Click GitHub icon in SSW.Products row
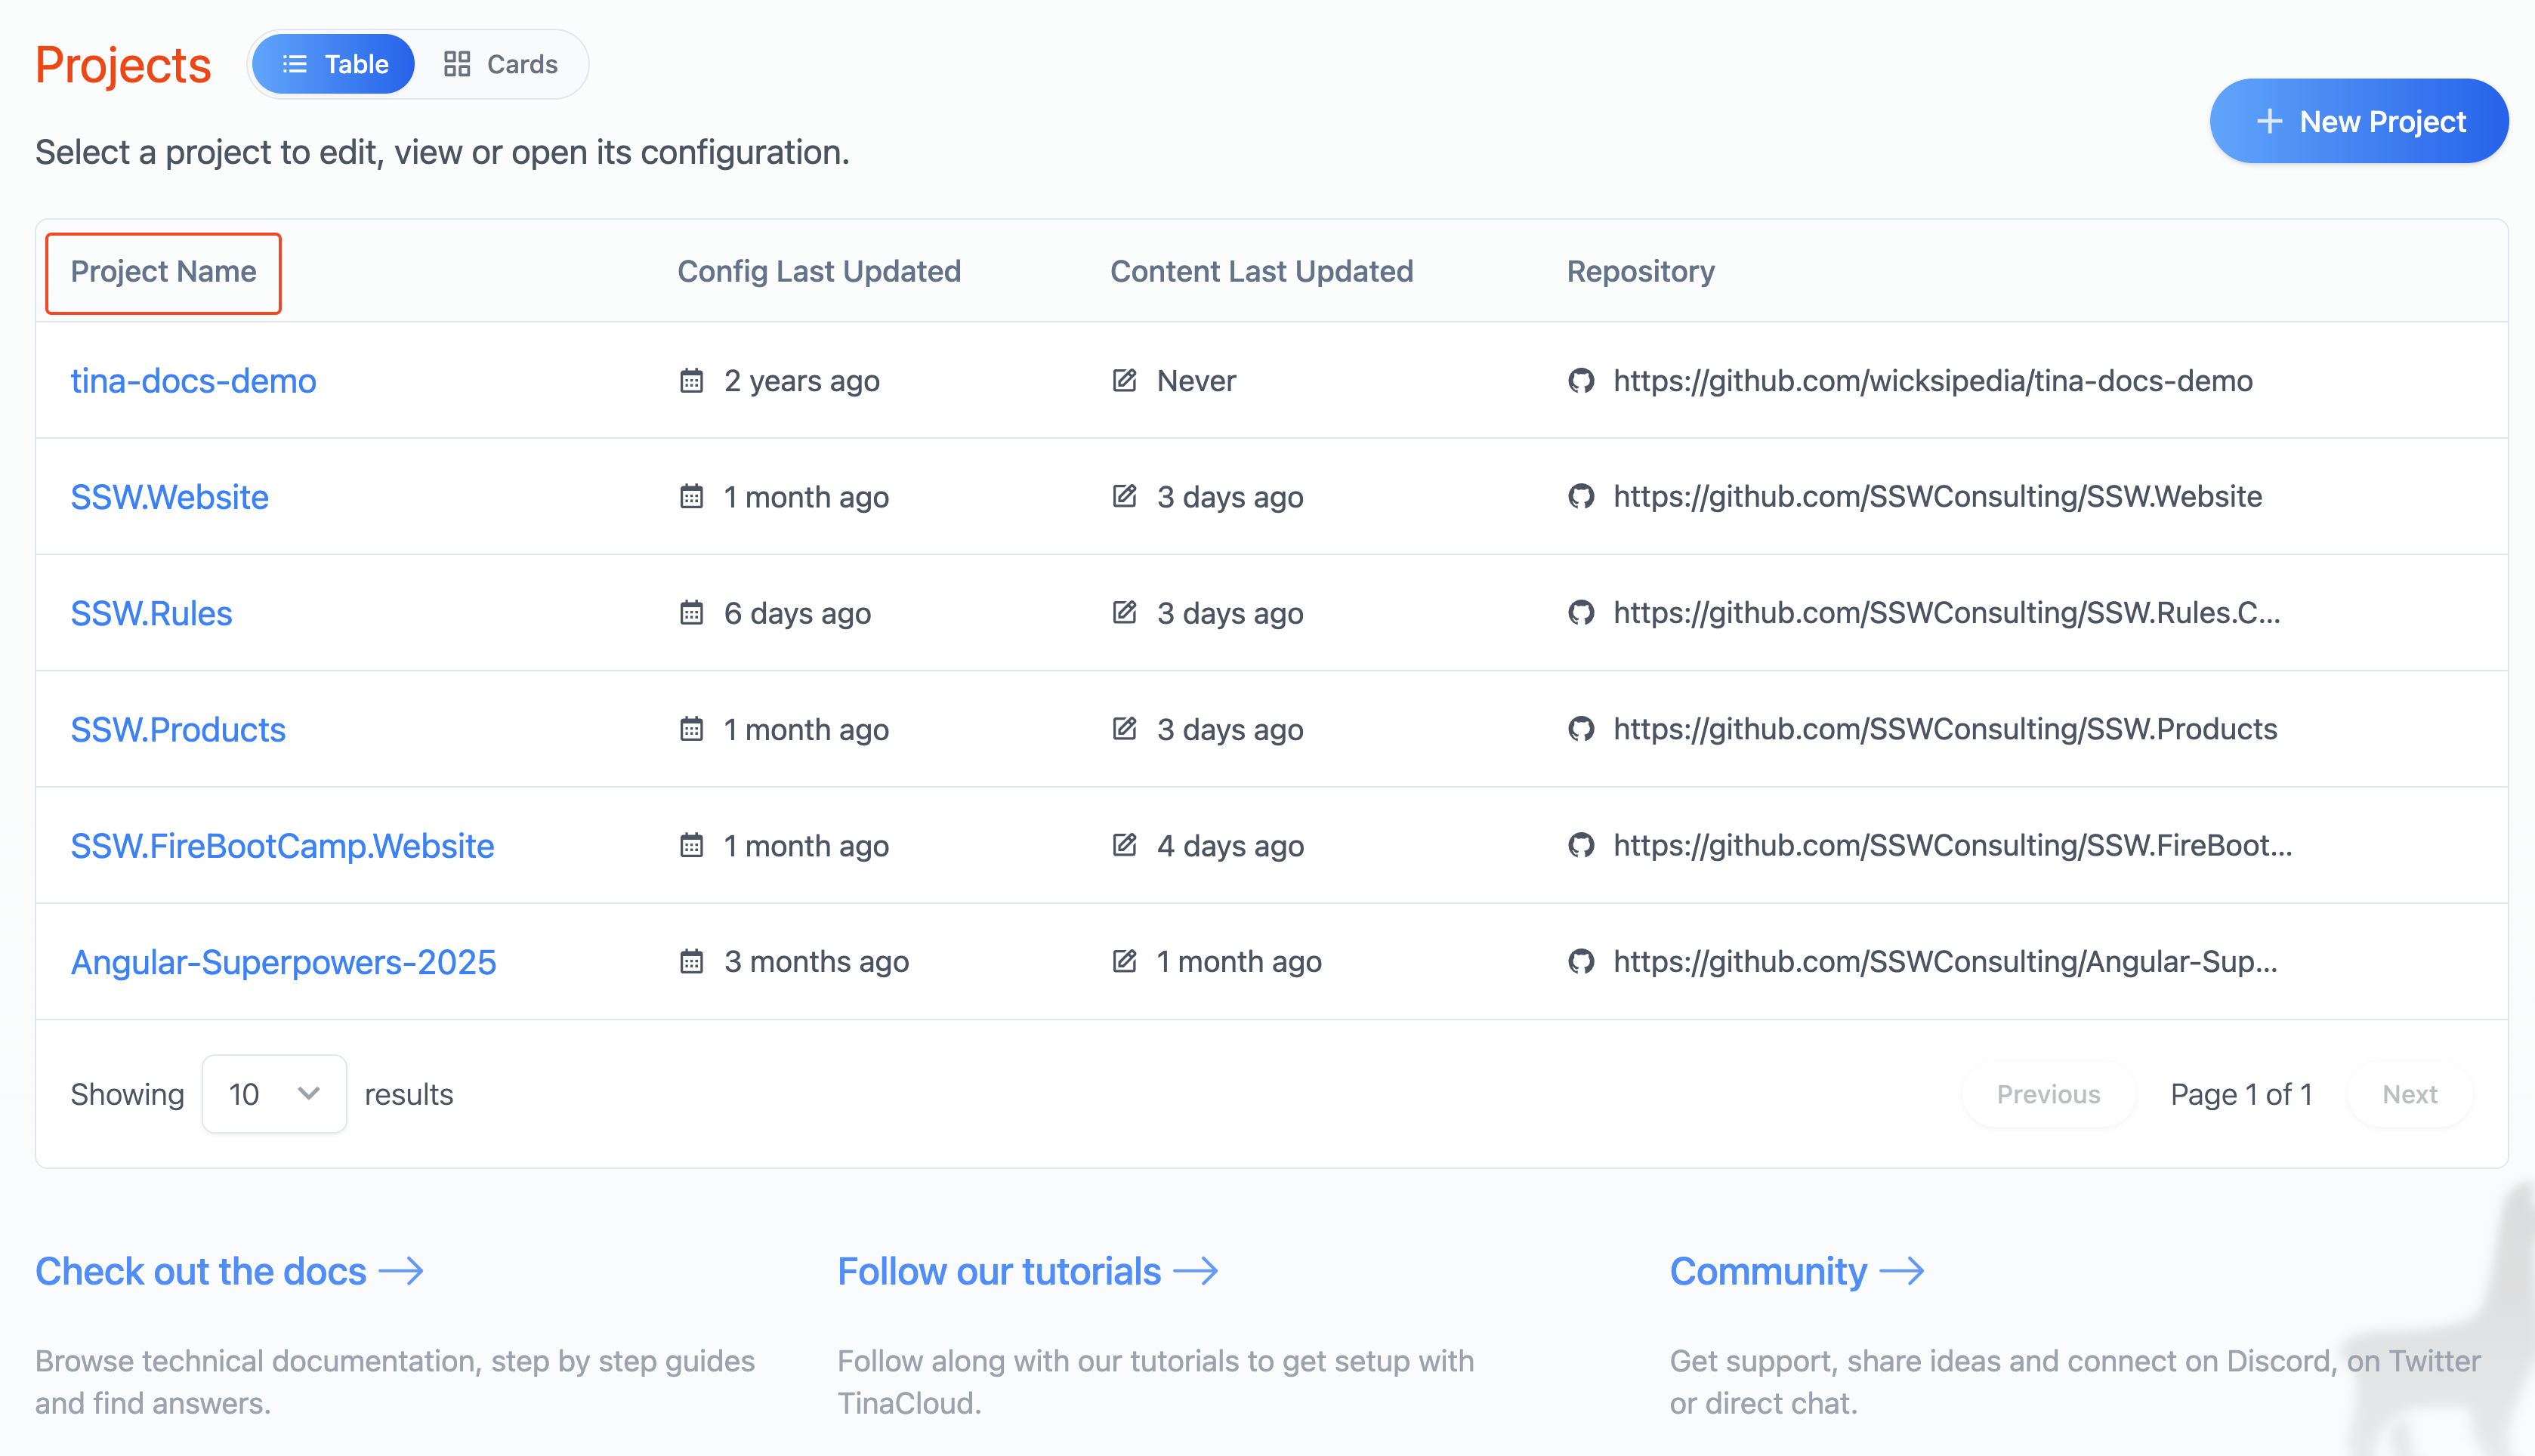The height and width of the screenshot is (1456, 2535). pos(1580,729)
